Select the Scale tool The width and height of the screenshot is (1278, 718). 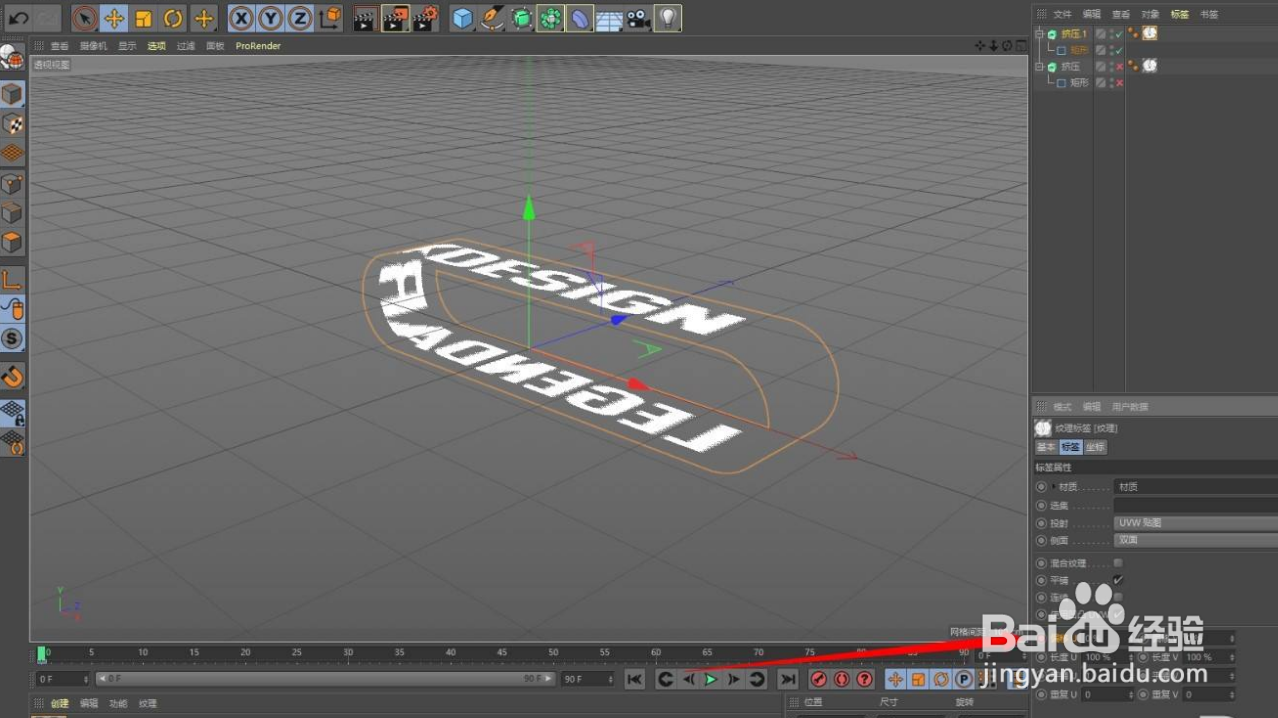click(144, 18)
